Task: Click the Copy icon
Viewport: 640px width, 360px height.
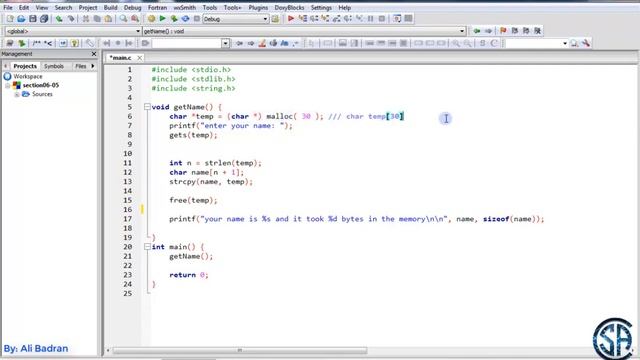Action: 97,19
